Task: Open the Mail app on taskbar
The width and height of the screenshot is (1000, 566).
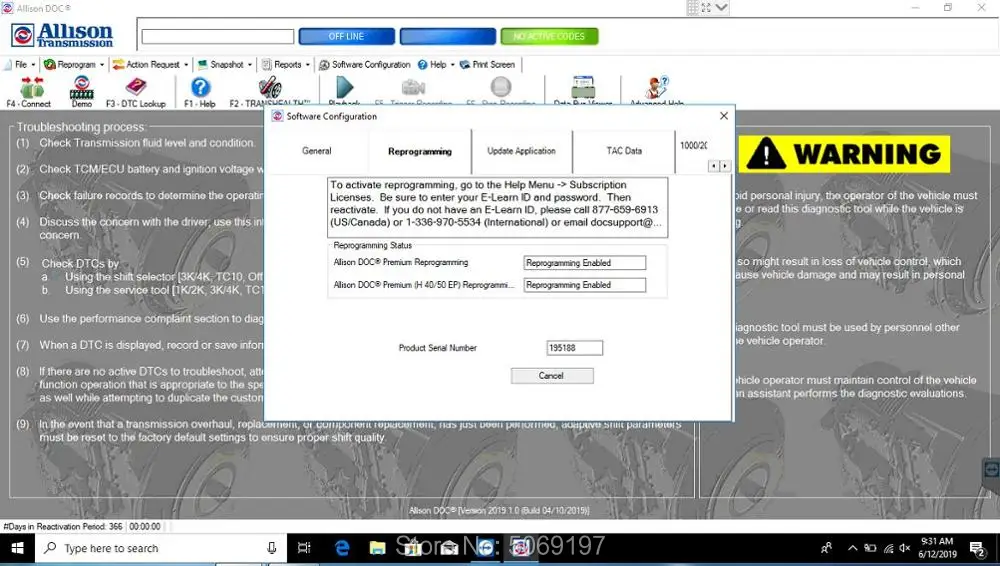Action: [449, 548]
